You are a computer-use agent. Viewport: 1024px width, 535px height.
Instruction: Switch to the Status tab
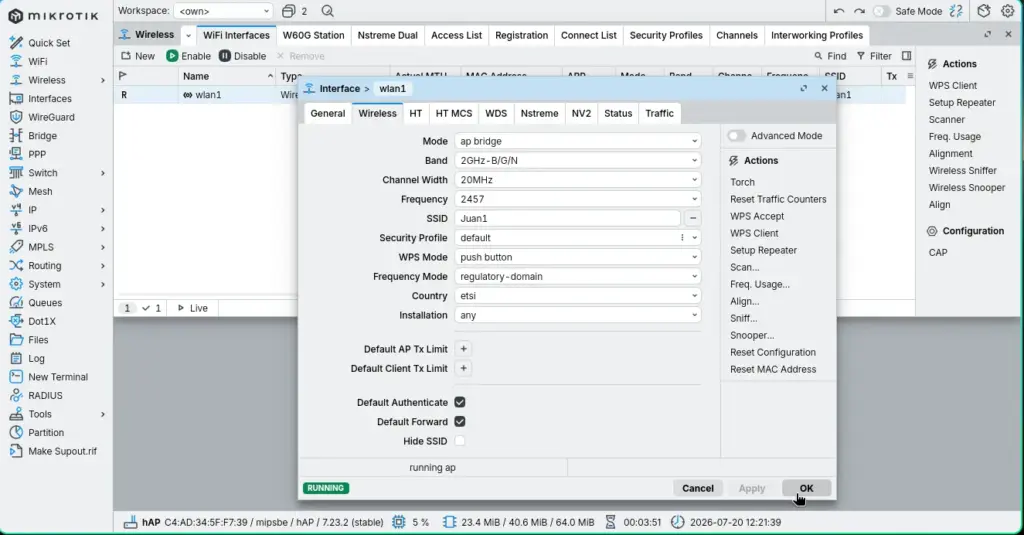coord(618,113)
